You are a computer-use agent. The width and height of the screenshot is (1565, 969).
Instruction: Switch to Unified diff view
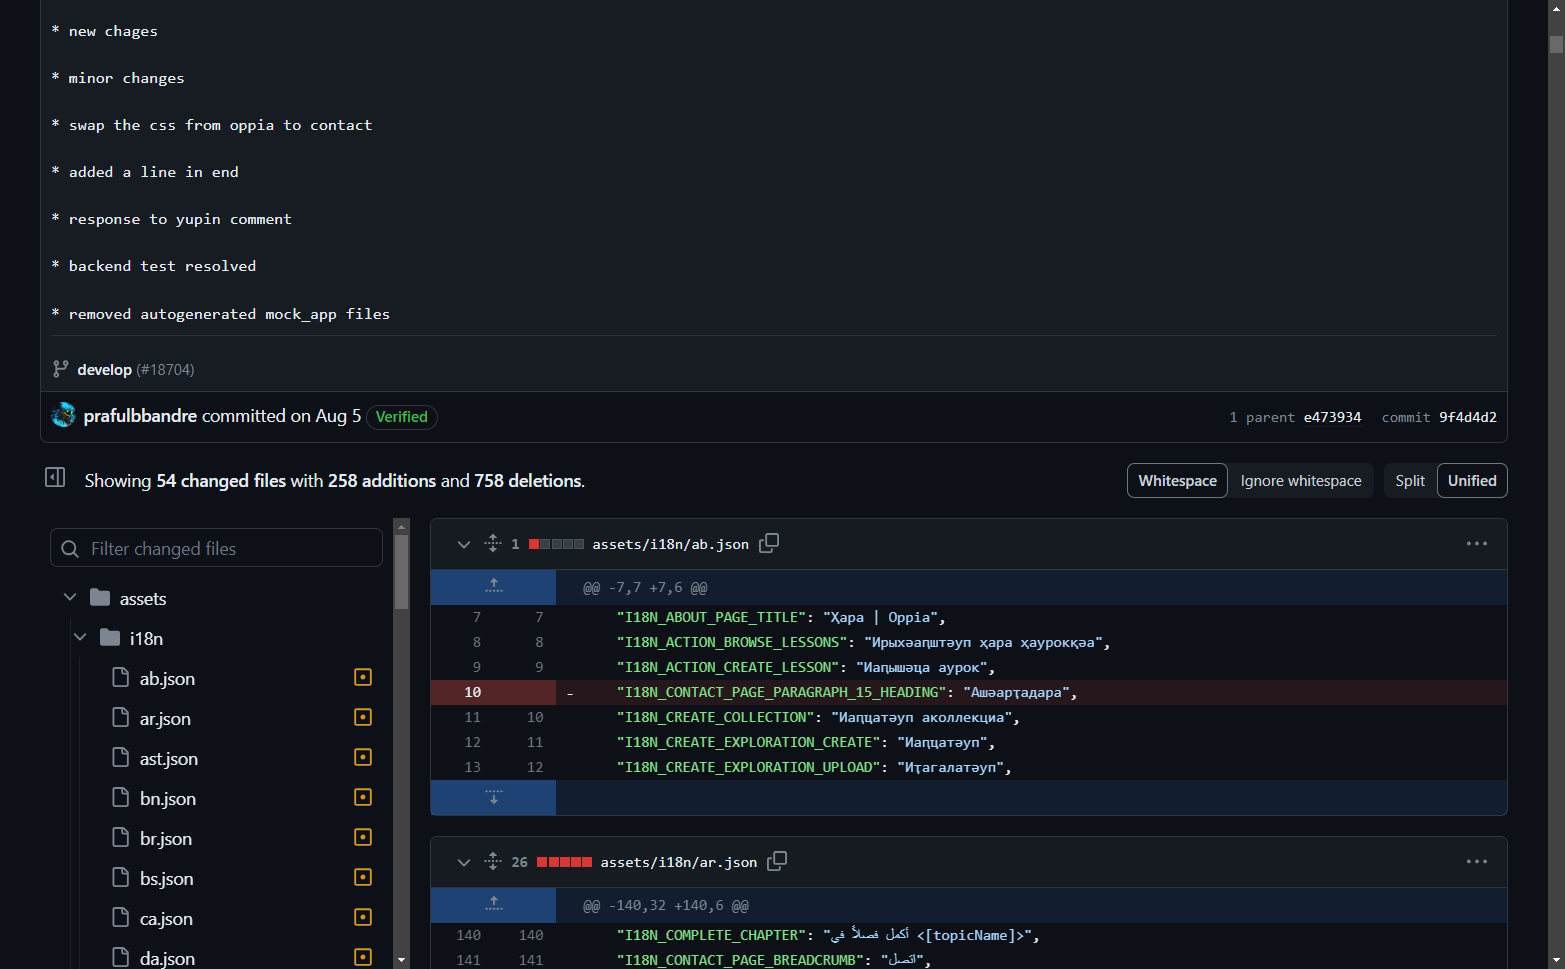tap(1472, 481)
